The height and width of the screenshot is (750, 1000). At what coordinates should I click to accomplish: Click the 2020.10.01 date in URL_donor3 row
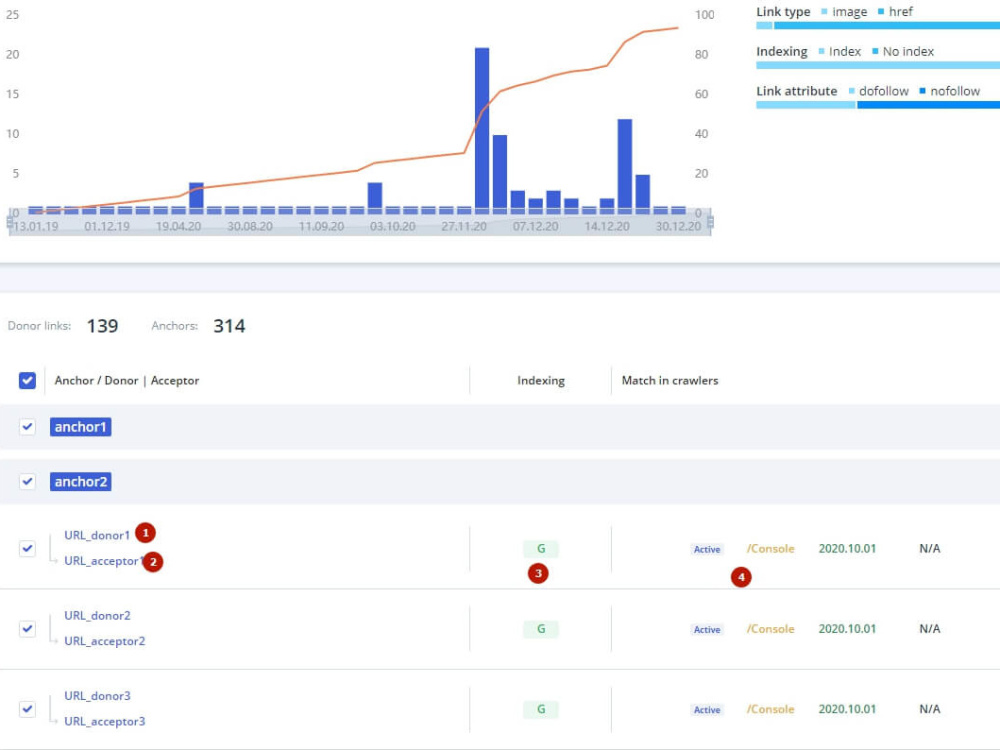point(847,709)
